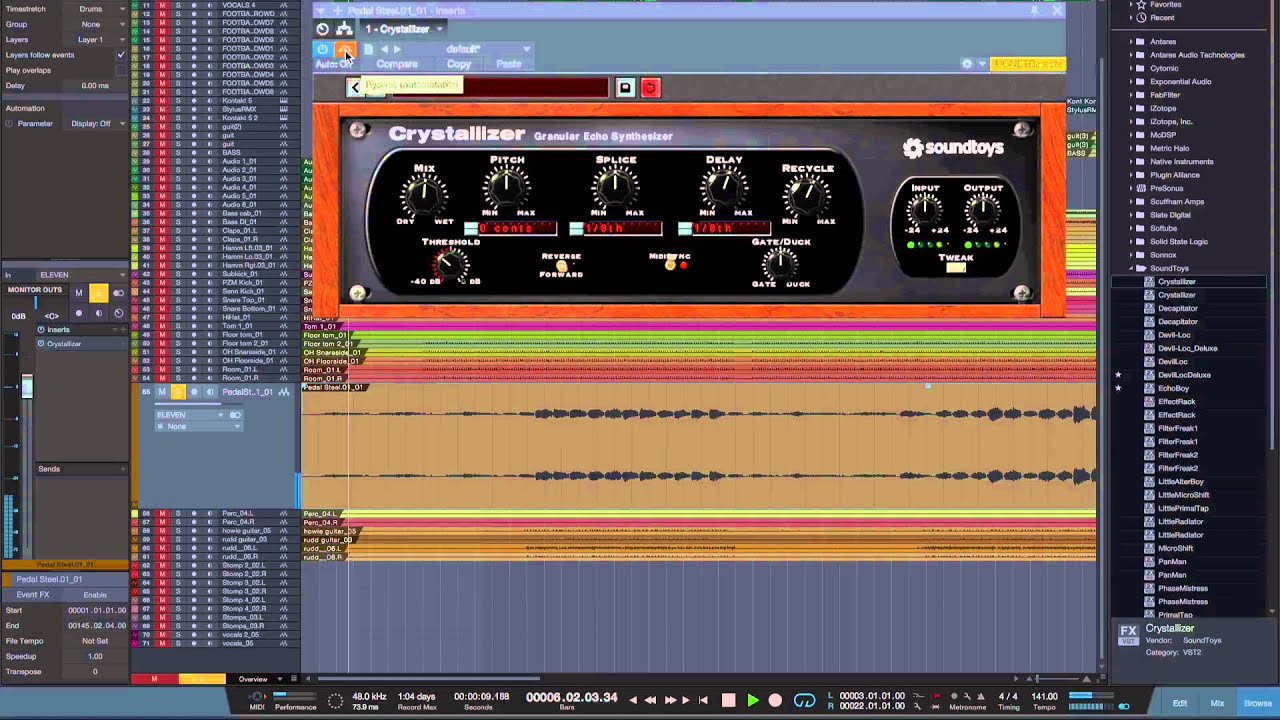The image size is (1280, 720).
Task: Open the Tweak panel button
Action: [956, 268]
